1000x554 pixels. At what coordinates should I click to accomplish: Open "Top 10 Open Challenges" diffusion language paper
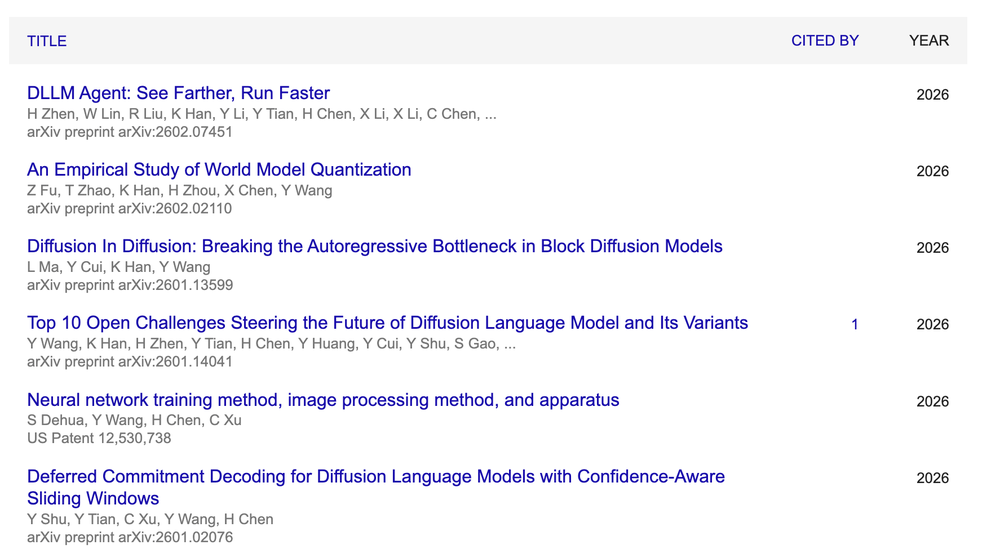pyautogui.click(x=387, y=323)
